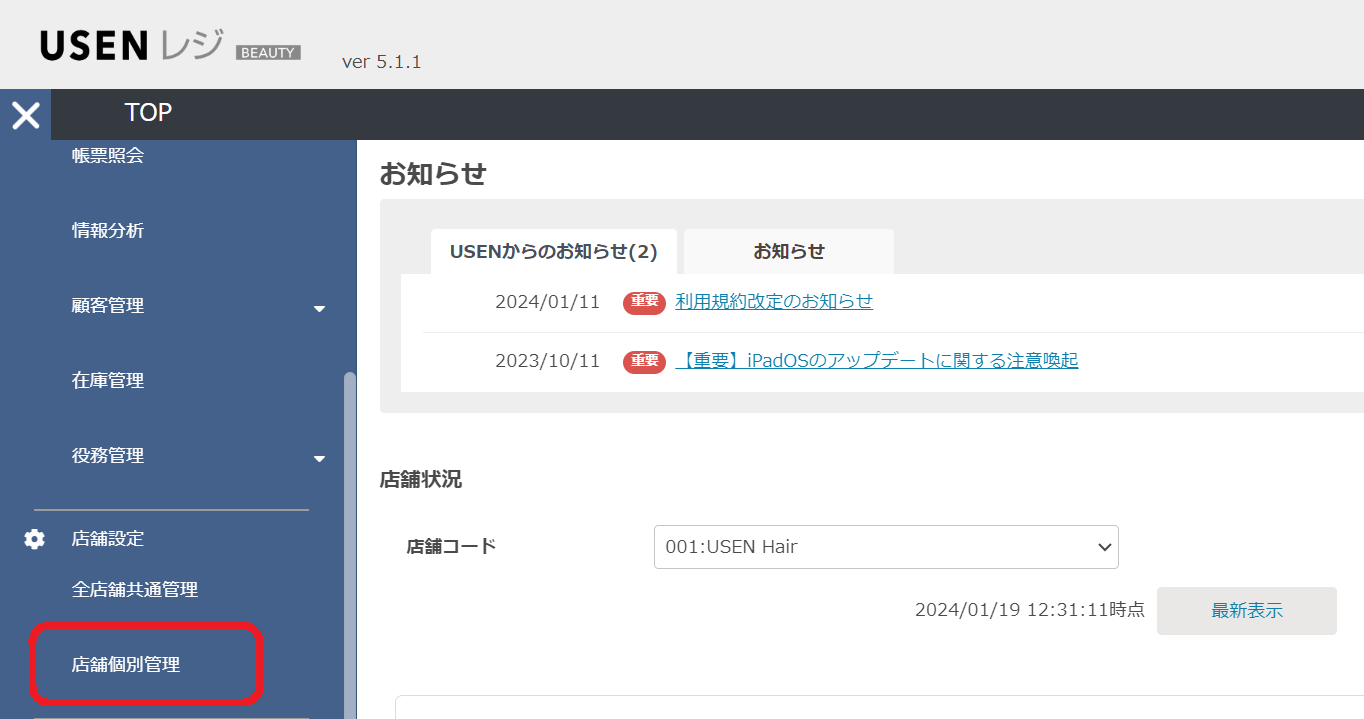Open 店舗個別管理 in the sidebar
This screenshot has width=1364, height=719.
126,664
